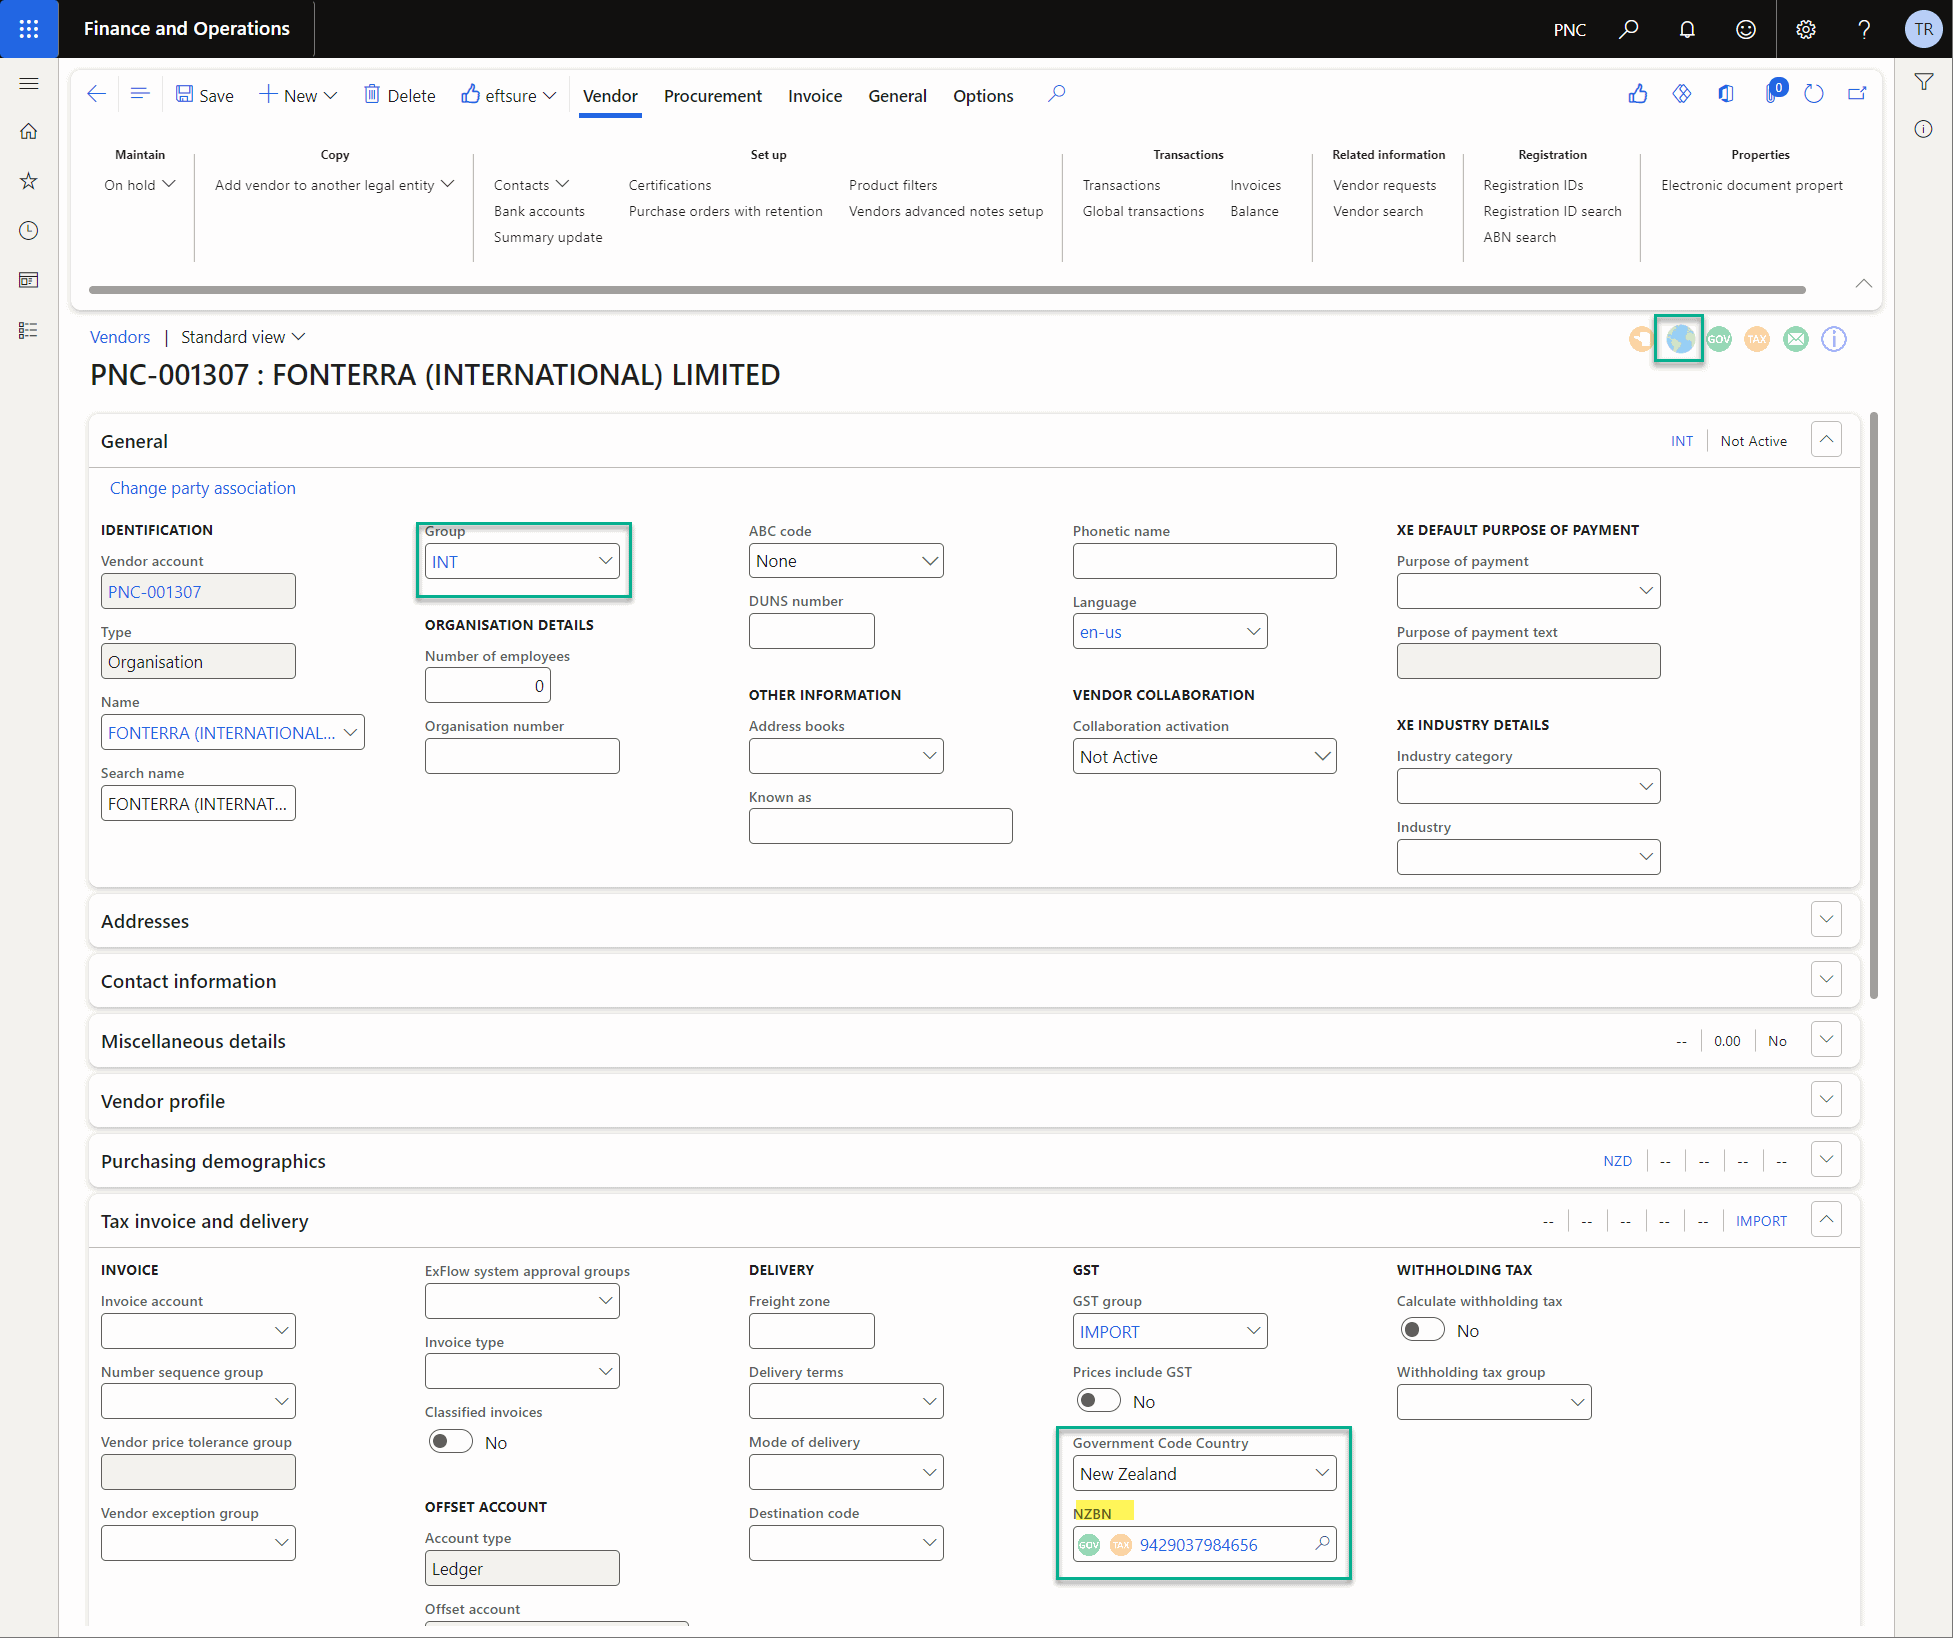Open in Microsoft Office icon
This screenshot has width=1953, height=1638.
point(1726,94)
